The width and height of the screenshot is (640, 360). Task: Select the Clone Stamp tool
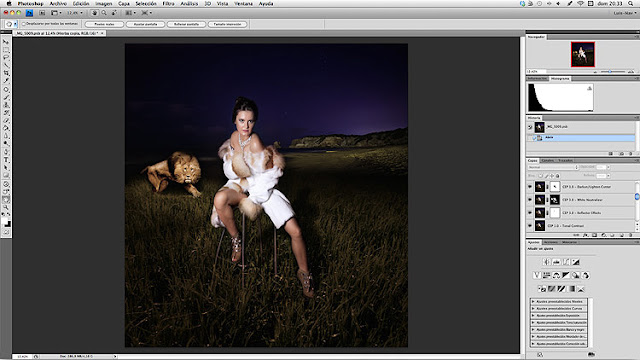(6, 105)
